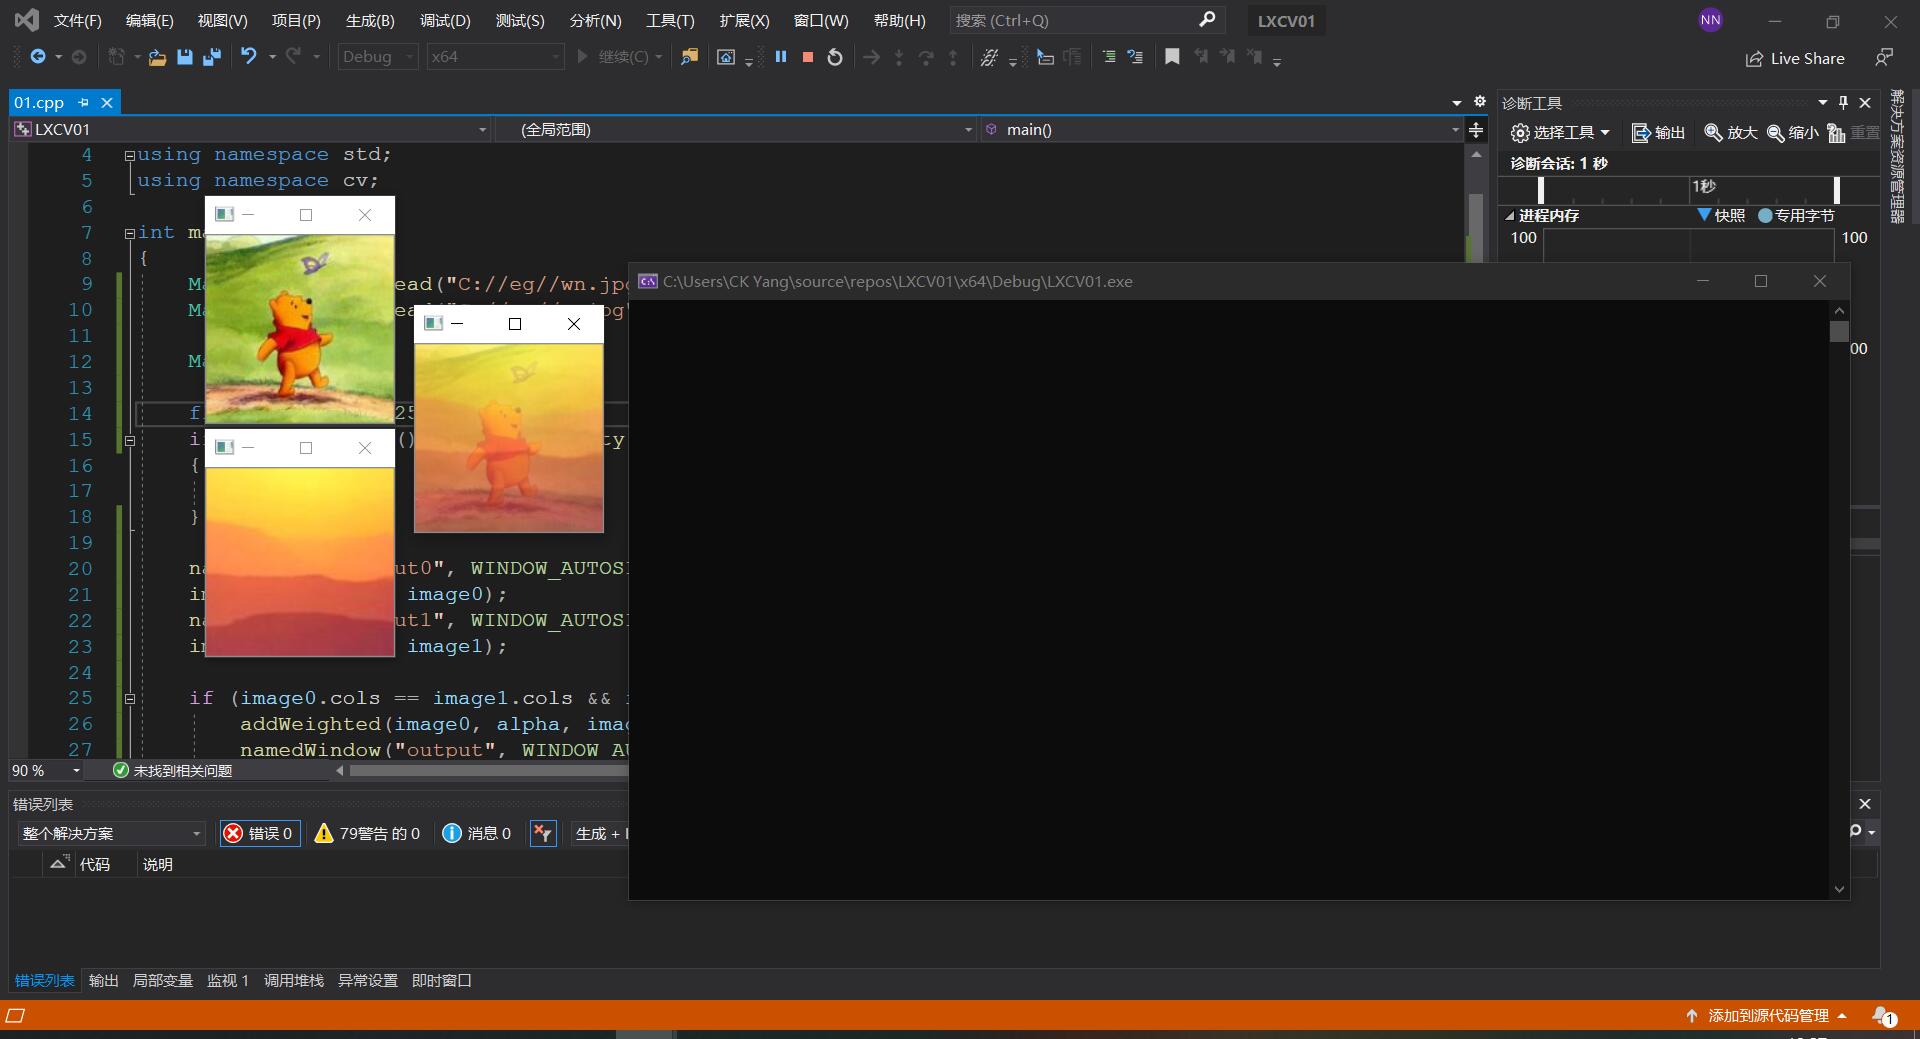The width and height of the screenshot is (1920, 1039).
Task: Click the console window vertical scrollbar thumb
Action: tap(1839, 331)
